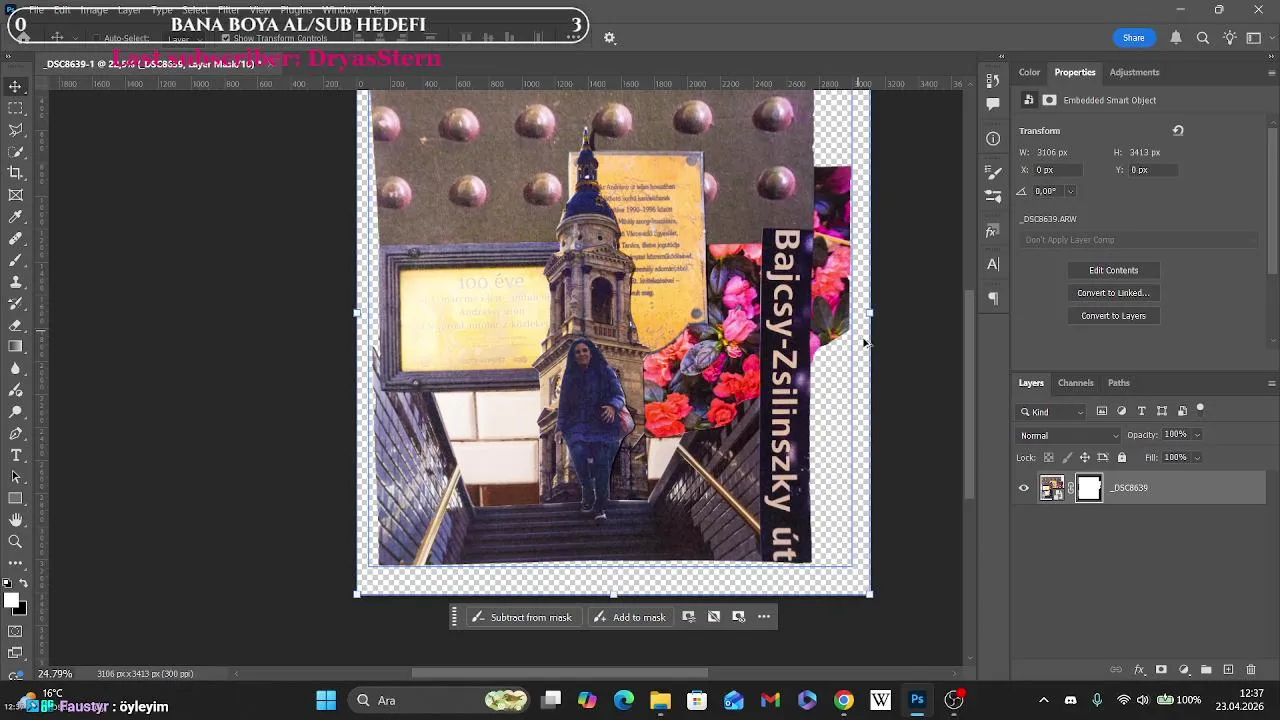Click the create new layer icon
Image resolution: width=1280 pixels, height=720 pixels.
pyautogui.click(x=1228, y=670)
